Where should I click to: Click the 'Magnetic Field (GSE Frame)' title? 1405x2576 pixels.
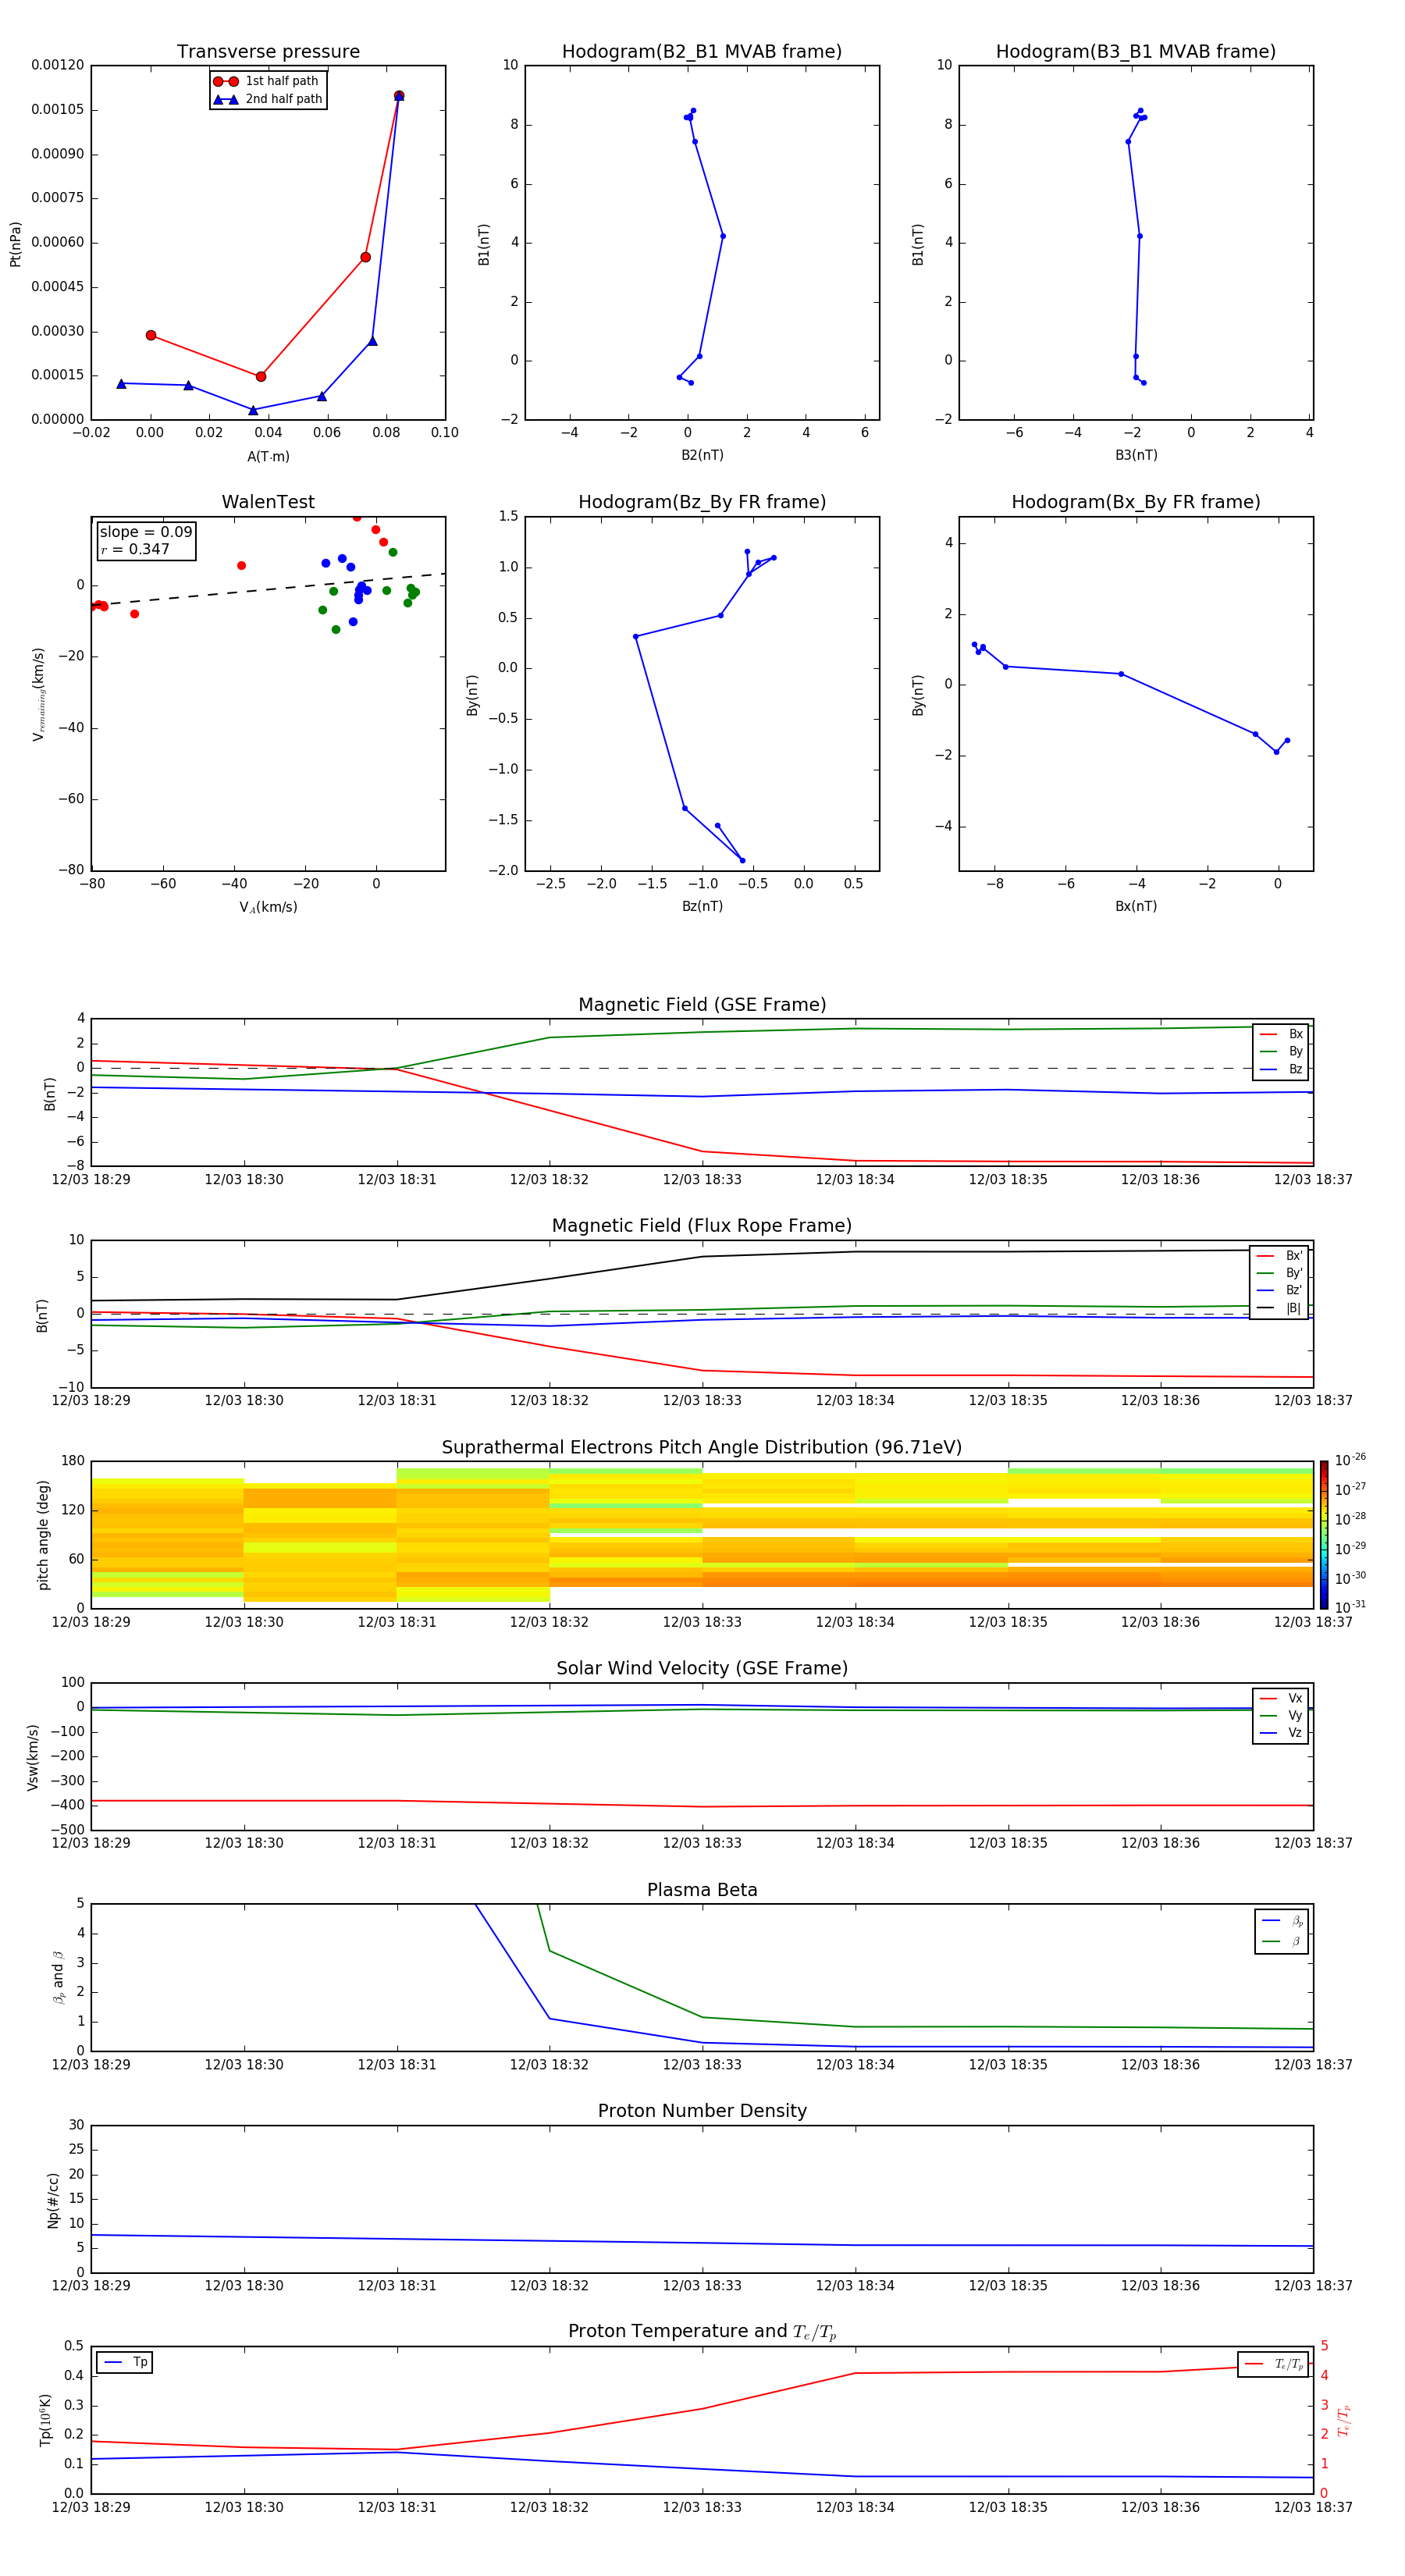(702, 1005)
